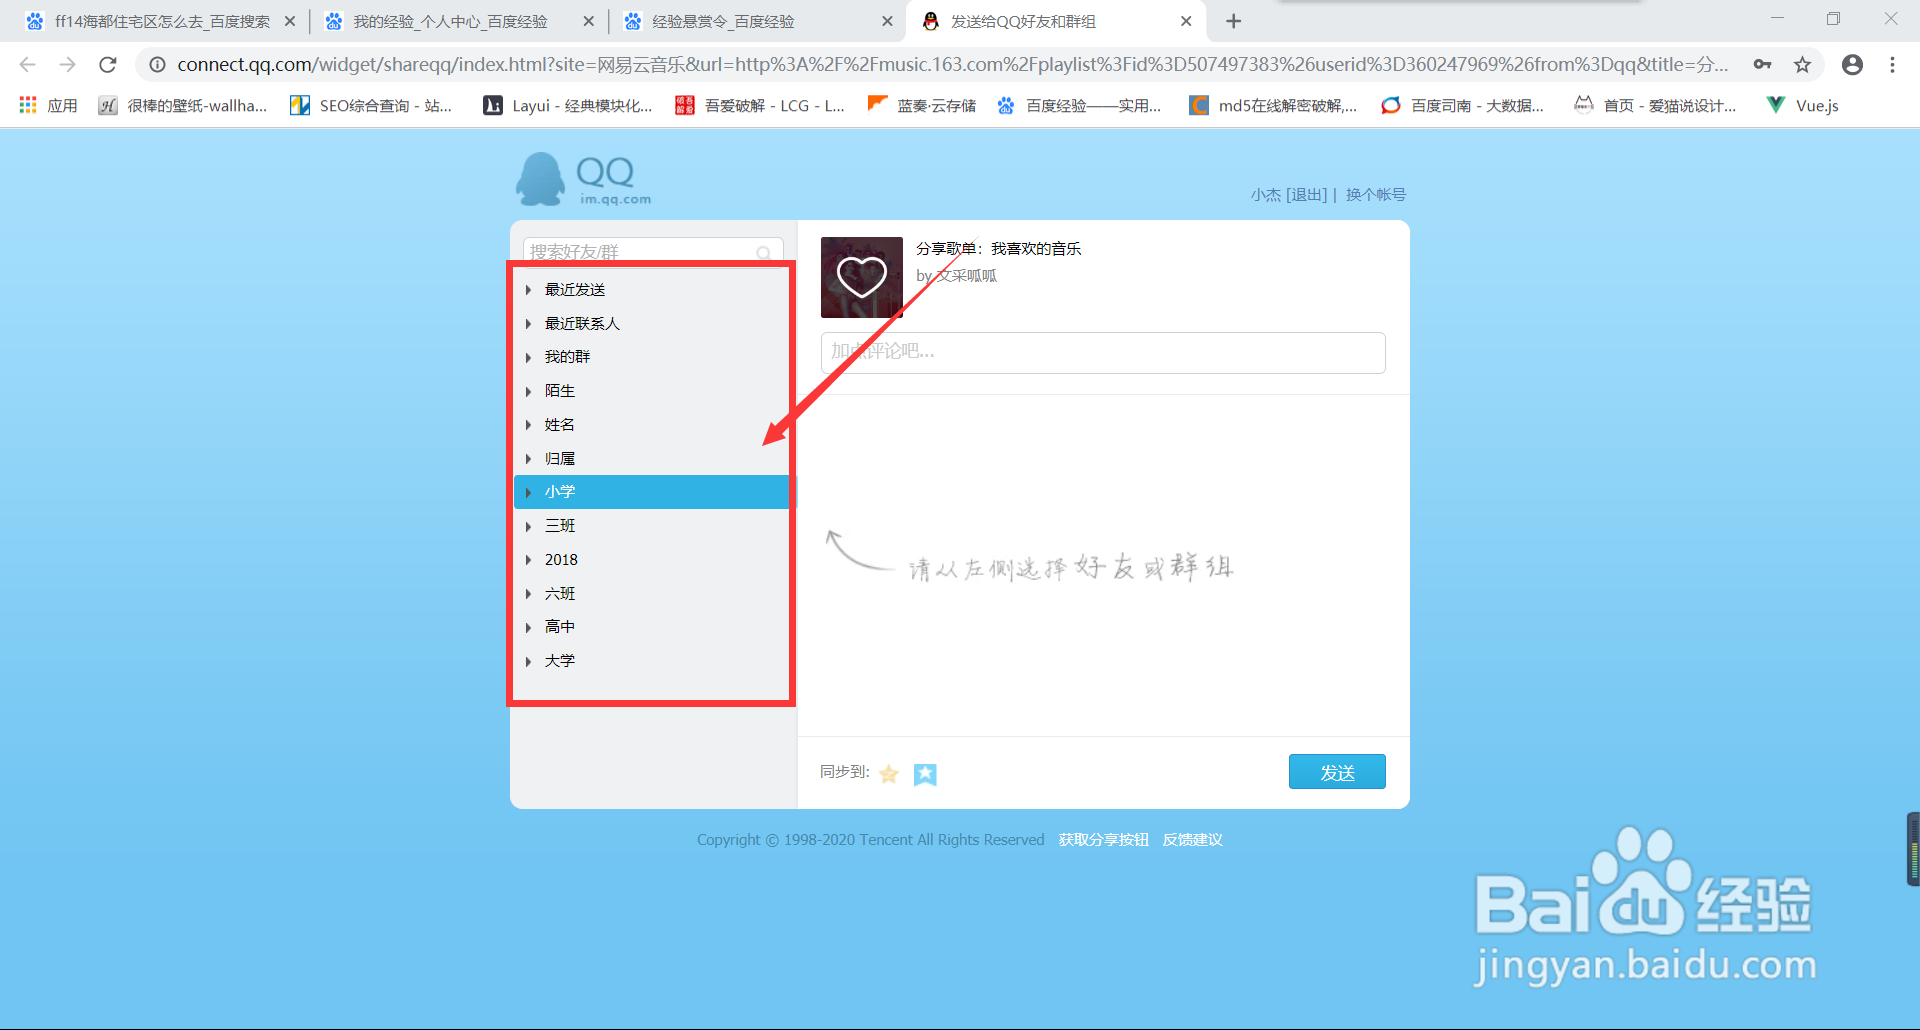Close the 经验悬赏令 tab
The height and width of the screenshot is (1030, 1920).
pos(887,21)
